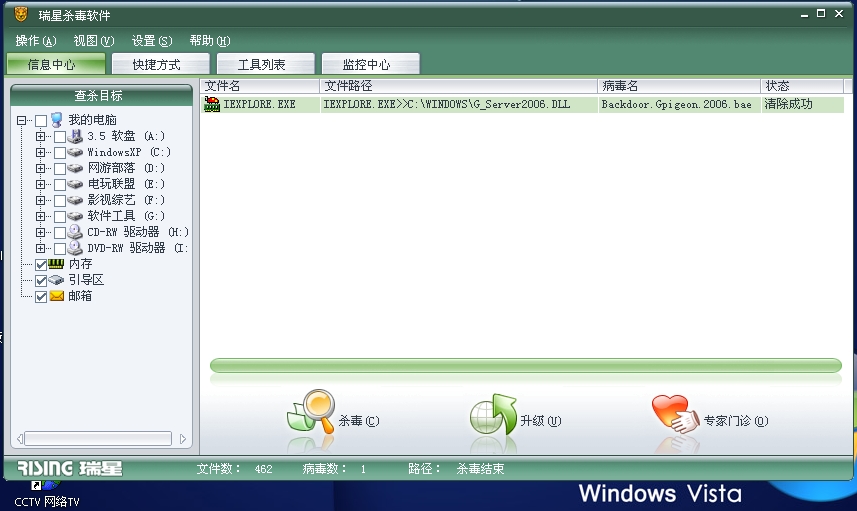
Task: Click the scroll left arrow in tree panel
Action: tap(20, 439)
